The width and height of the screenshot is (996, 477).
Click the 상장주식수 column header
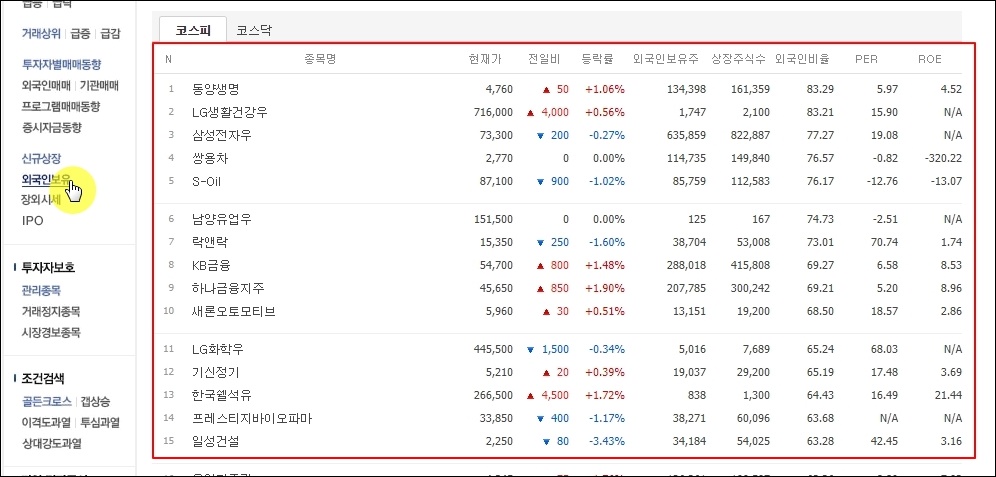coord(740,60)
